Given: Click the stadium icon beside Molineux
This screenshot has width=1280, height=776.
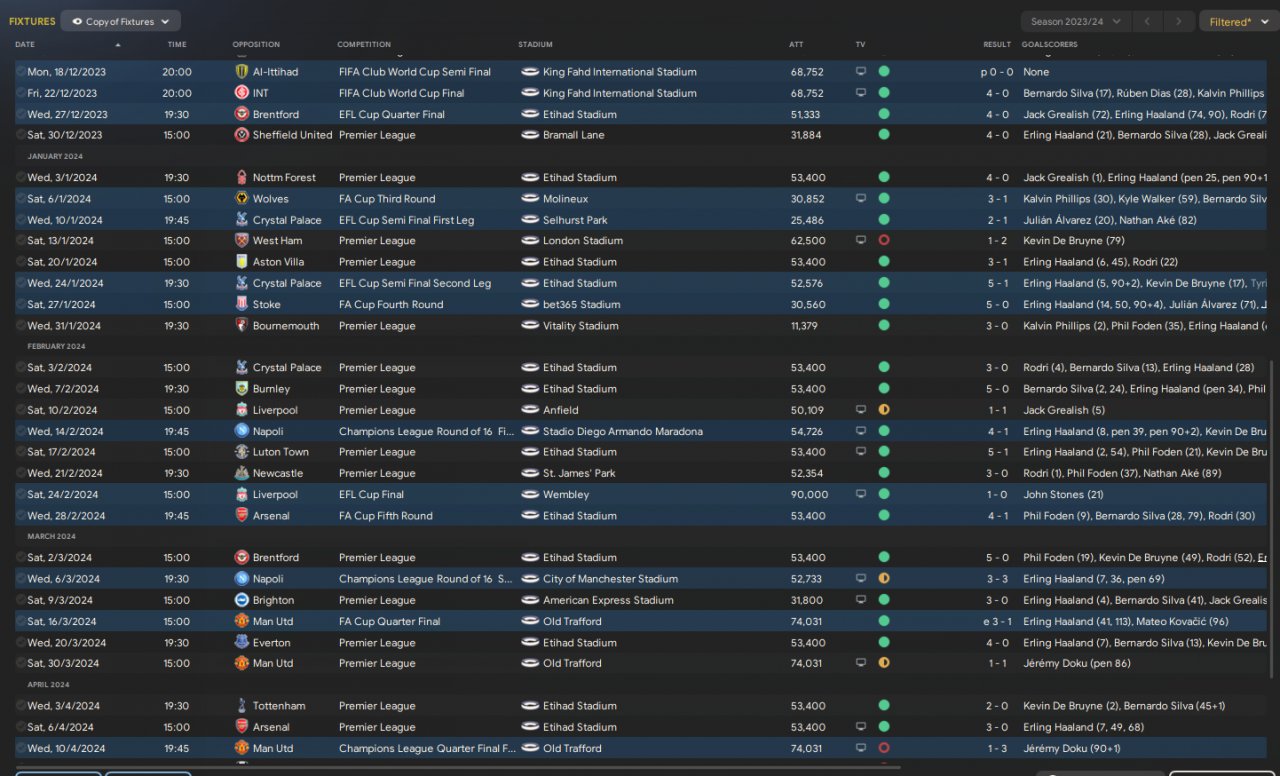Looking at the screenshot, I should 530,199.
